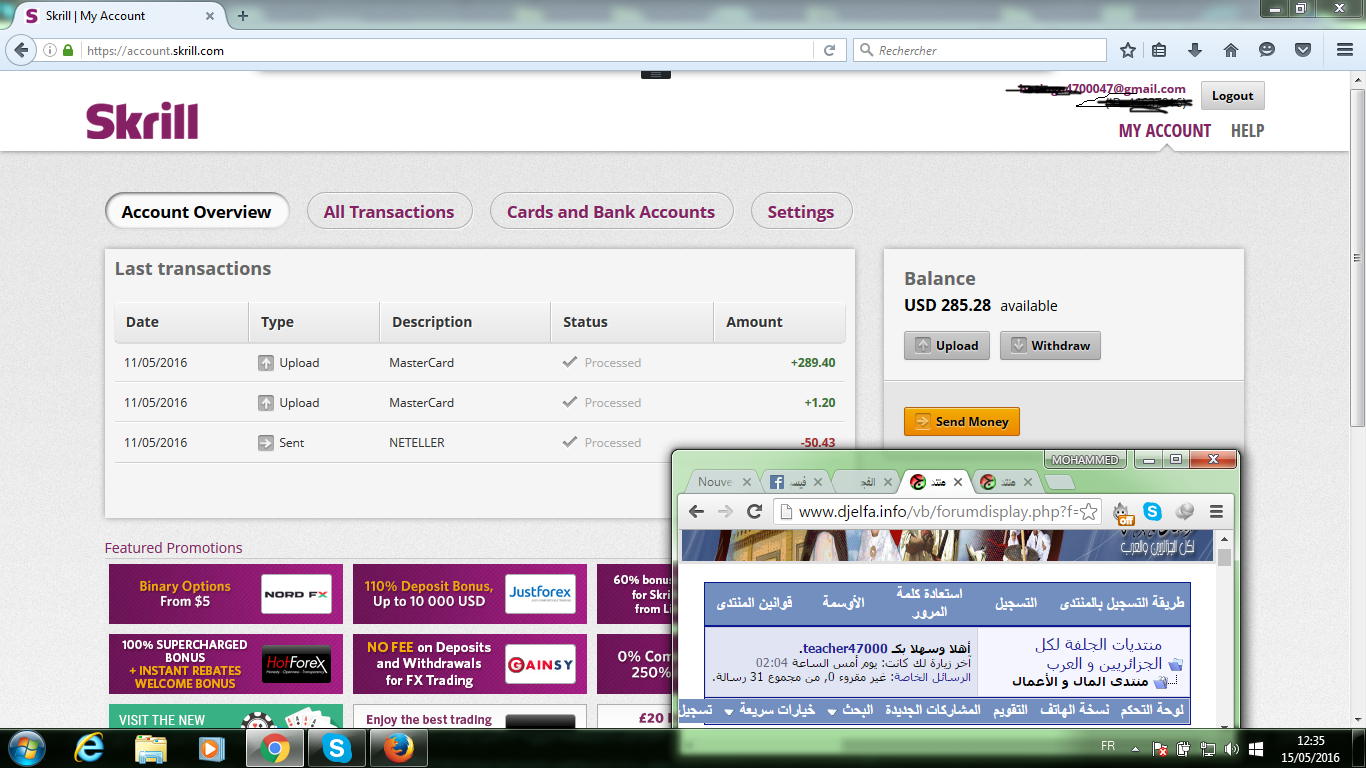Open File Explorer from taskbar
Image resolution: width=1366 pixels, height=768 pixels.
coord(151,748)
